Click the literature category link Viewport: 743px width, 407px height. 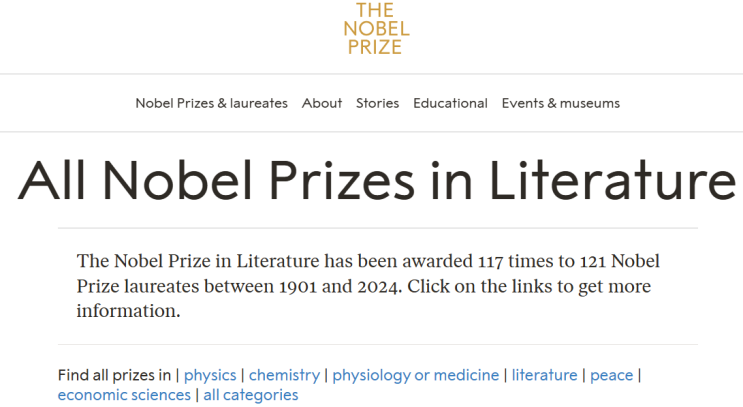pos(544,375)
